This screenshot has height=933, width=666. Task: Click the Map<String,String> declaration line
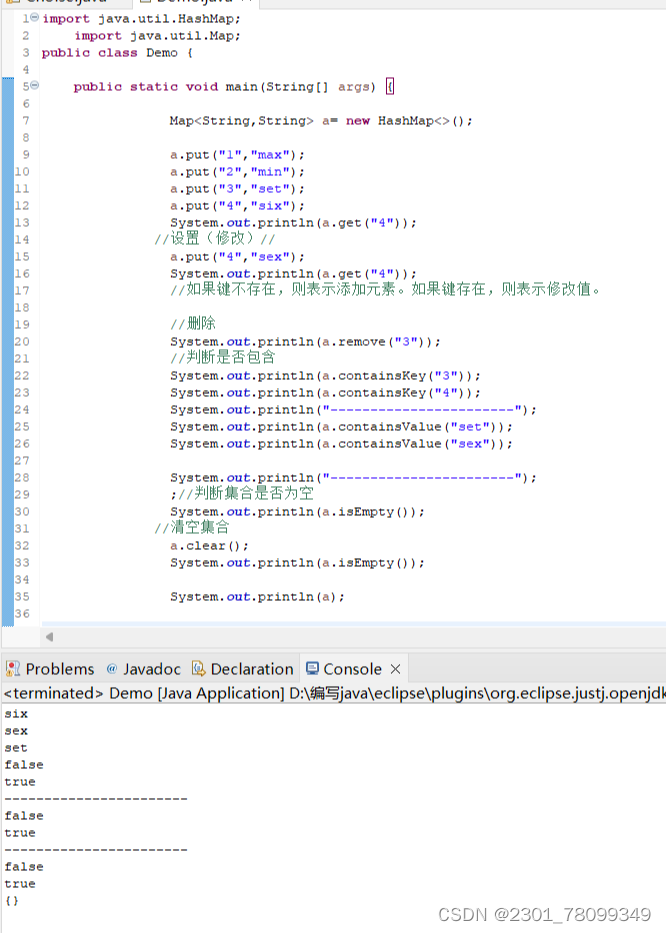tap(321, 121)
